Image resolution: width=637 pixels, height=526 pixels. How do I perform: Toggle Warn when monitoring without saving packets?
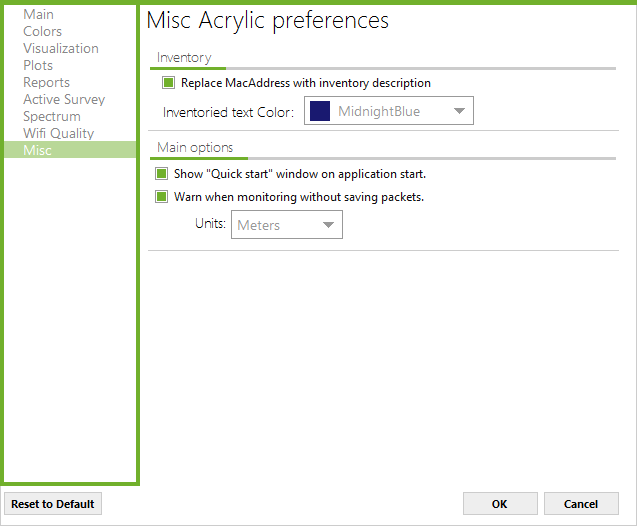point(161,197)
